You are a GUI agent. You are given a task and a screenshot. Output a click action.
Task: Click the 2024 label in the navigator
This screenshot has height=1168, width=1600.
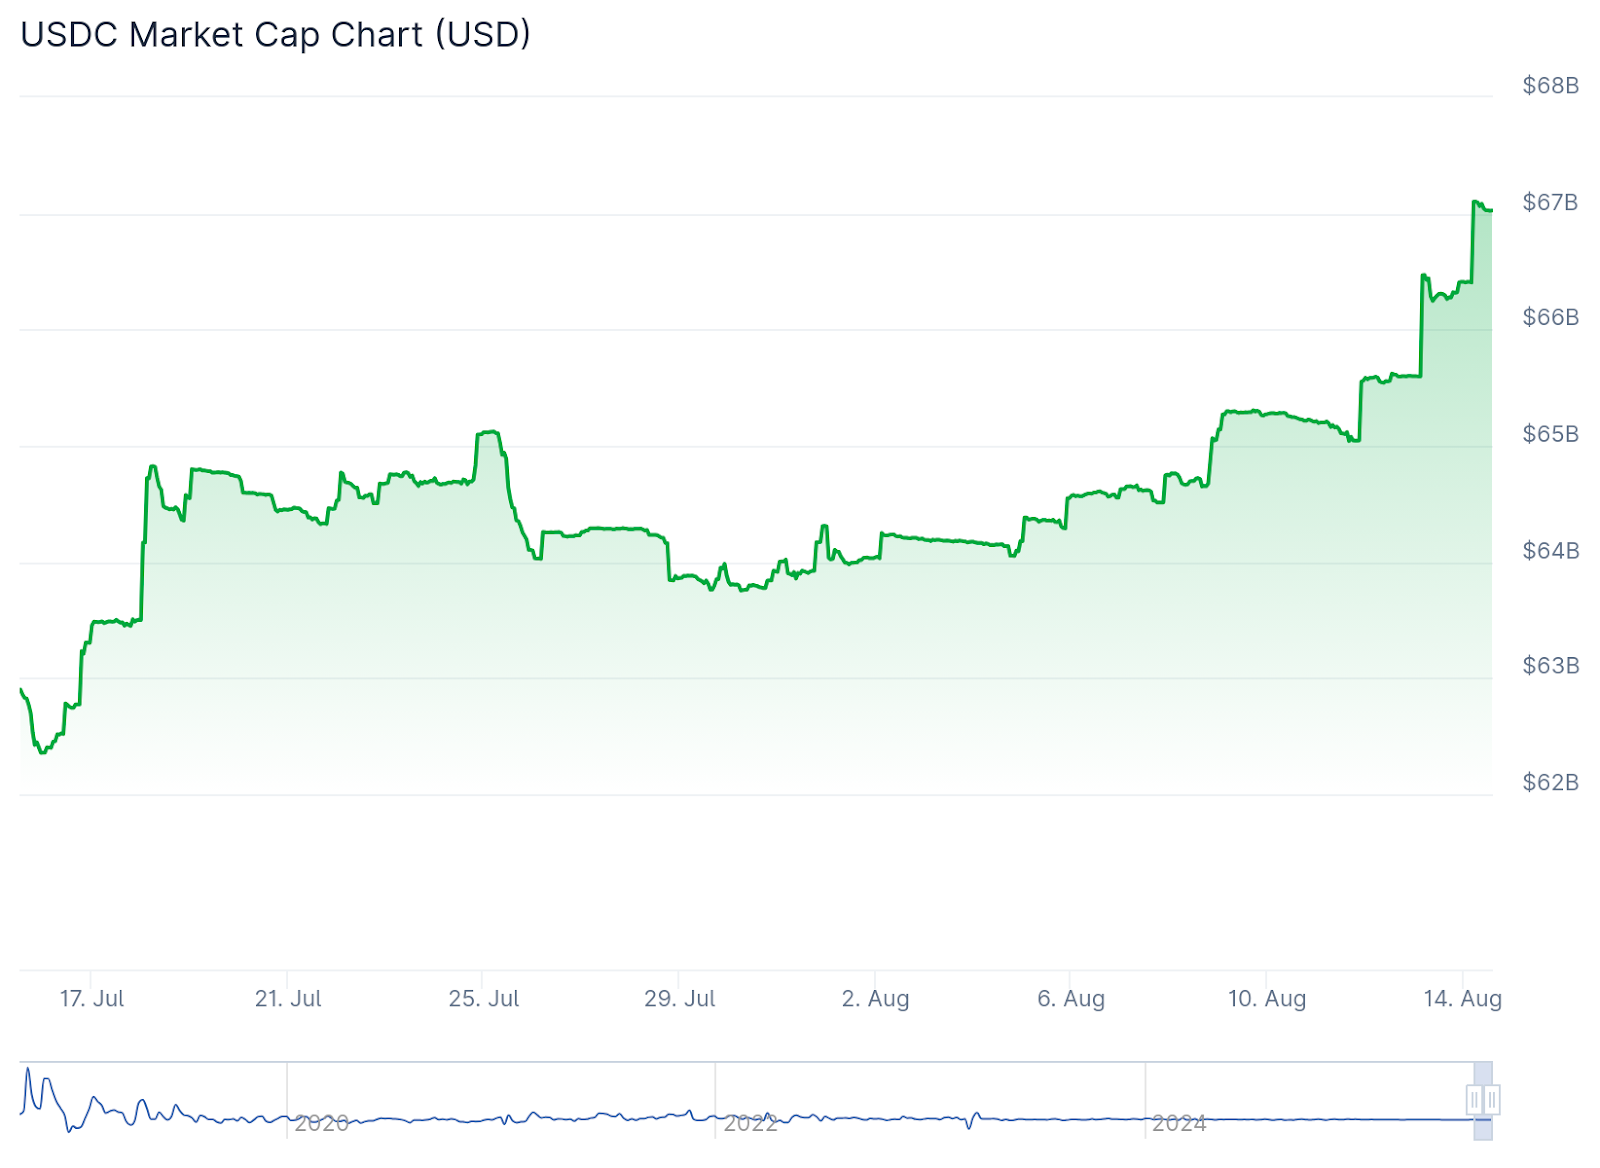click(x=1179, y=1123)
